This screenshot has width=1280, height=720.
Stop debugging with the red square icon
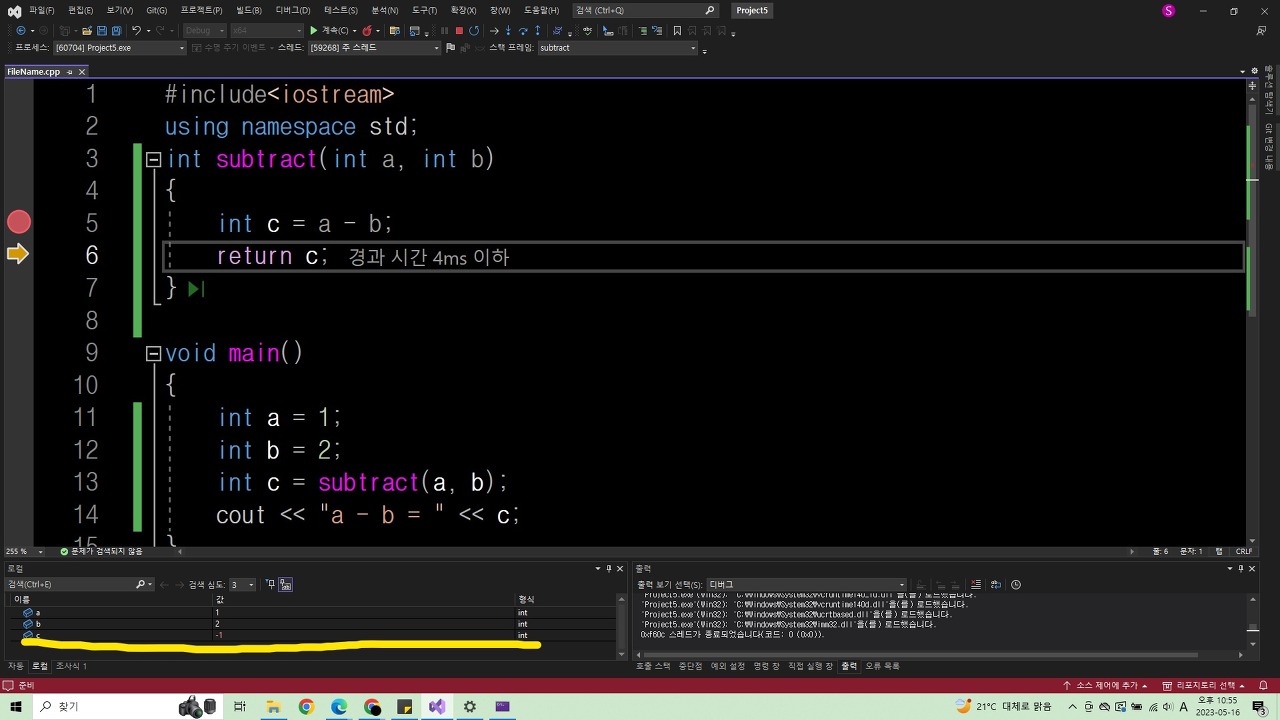[x=459, y=30]
